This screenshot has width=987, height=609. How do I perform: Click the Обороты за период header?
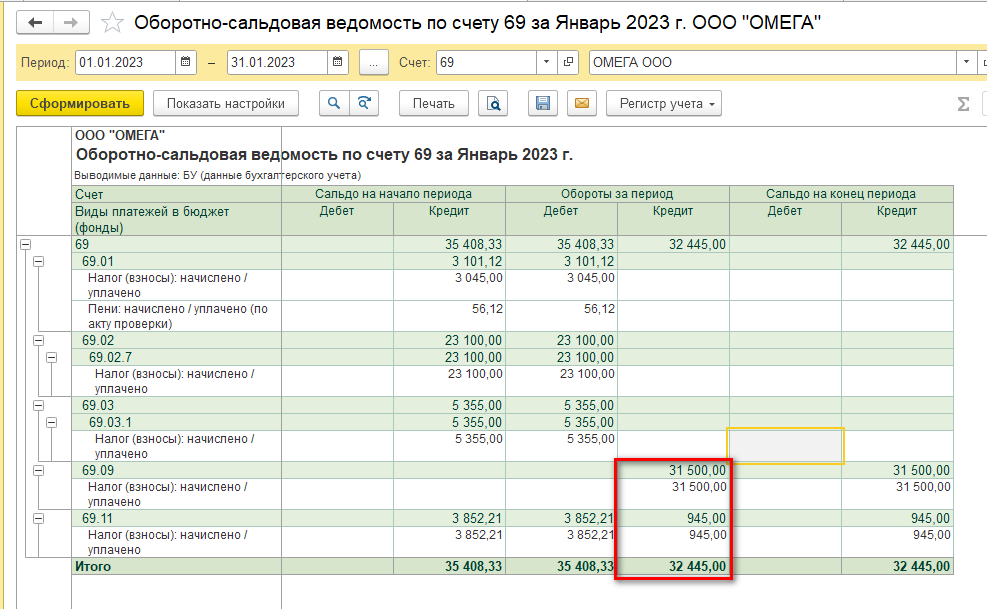(617, 194)
